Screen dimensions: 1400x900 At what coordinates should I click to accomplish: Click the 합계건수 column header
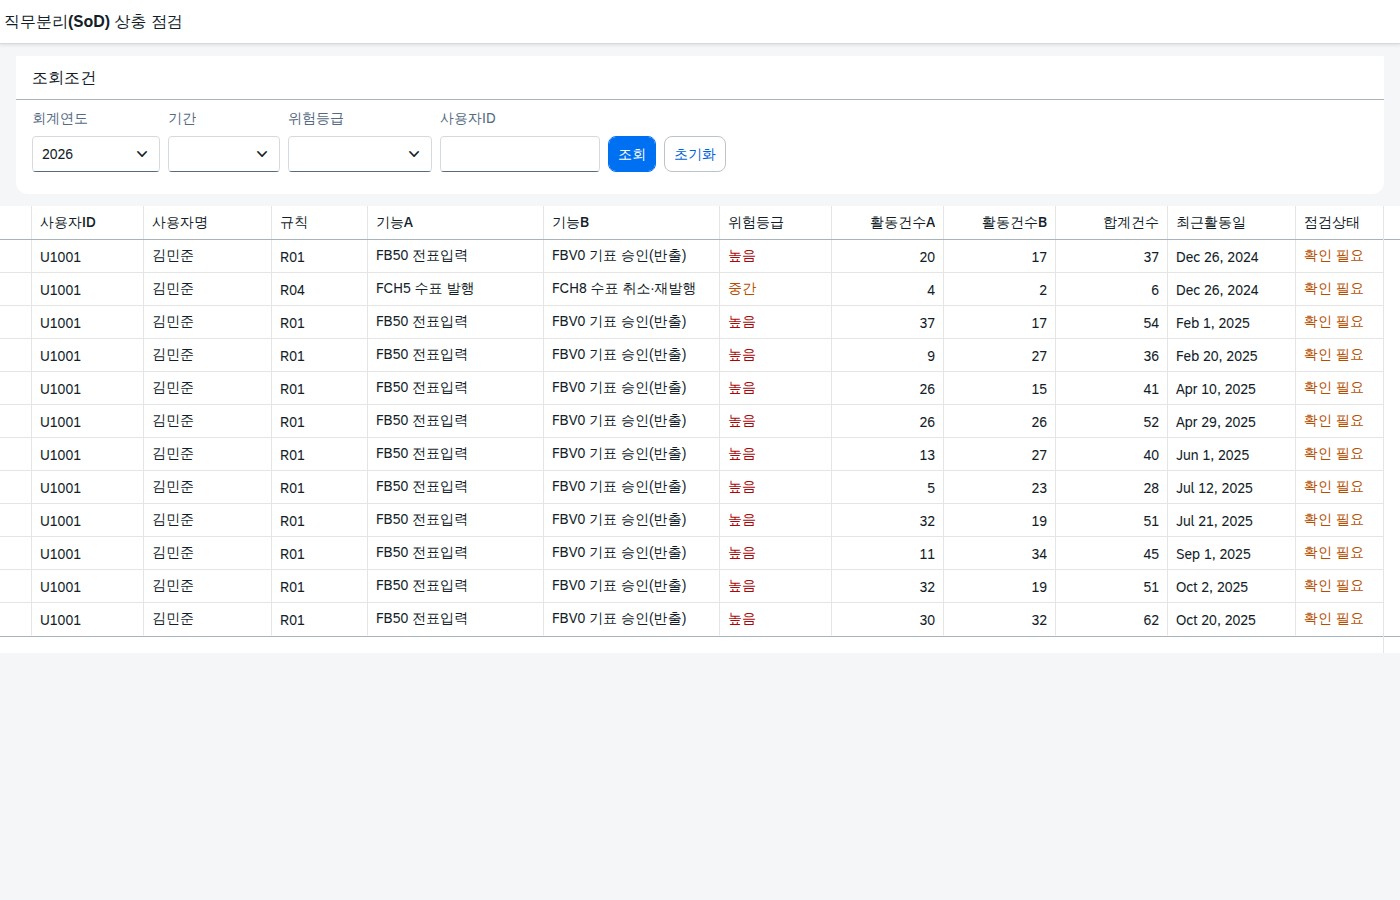[x=1112, y=223]
